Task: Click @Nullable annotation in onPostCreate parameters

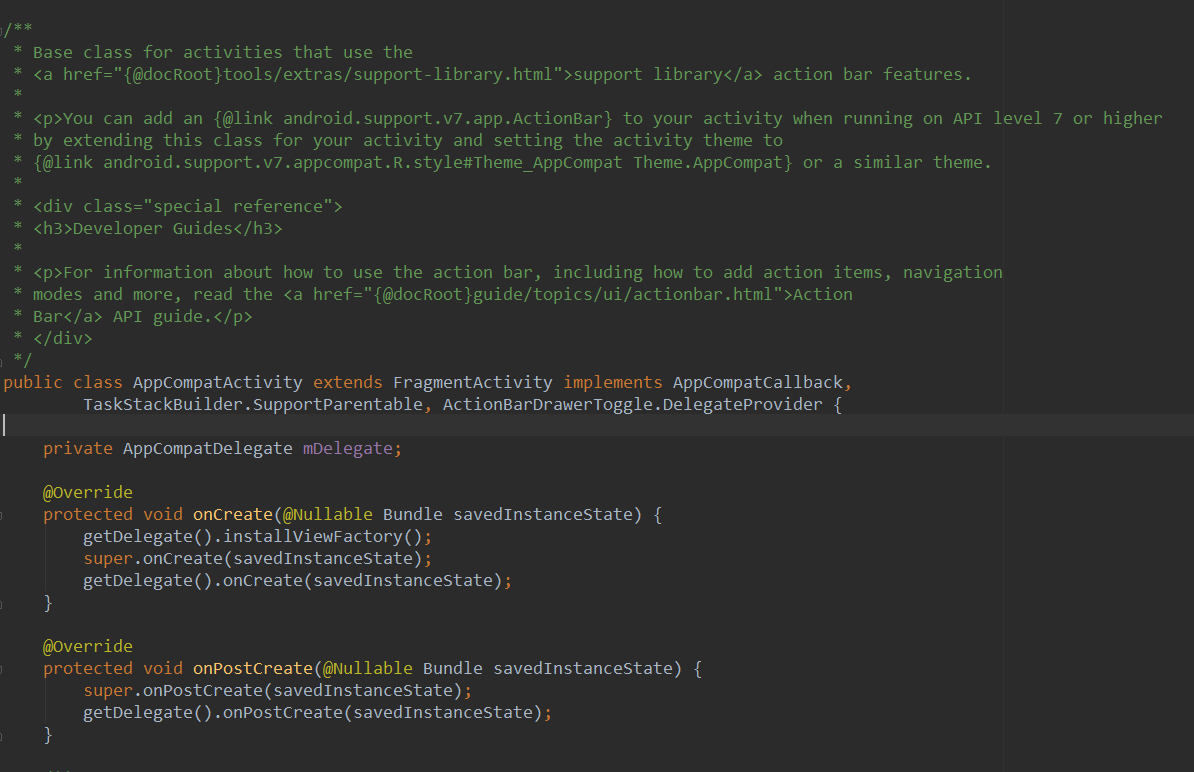Action: (368, 668)
